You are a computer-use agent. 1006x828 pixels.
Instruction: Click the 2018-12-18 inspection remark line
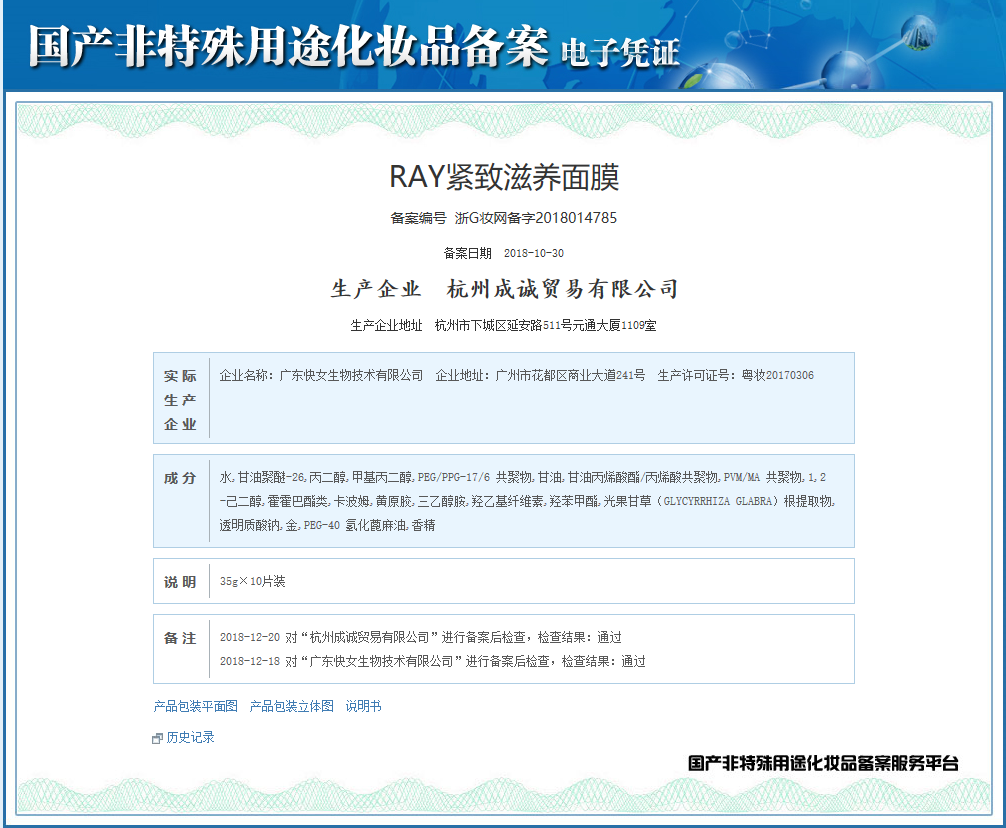click(x=433, y=661)
